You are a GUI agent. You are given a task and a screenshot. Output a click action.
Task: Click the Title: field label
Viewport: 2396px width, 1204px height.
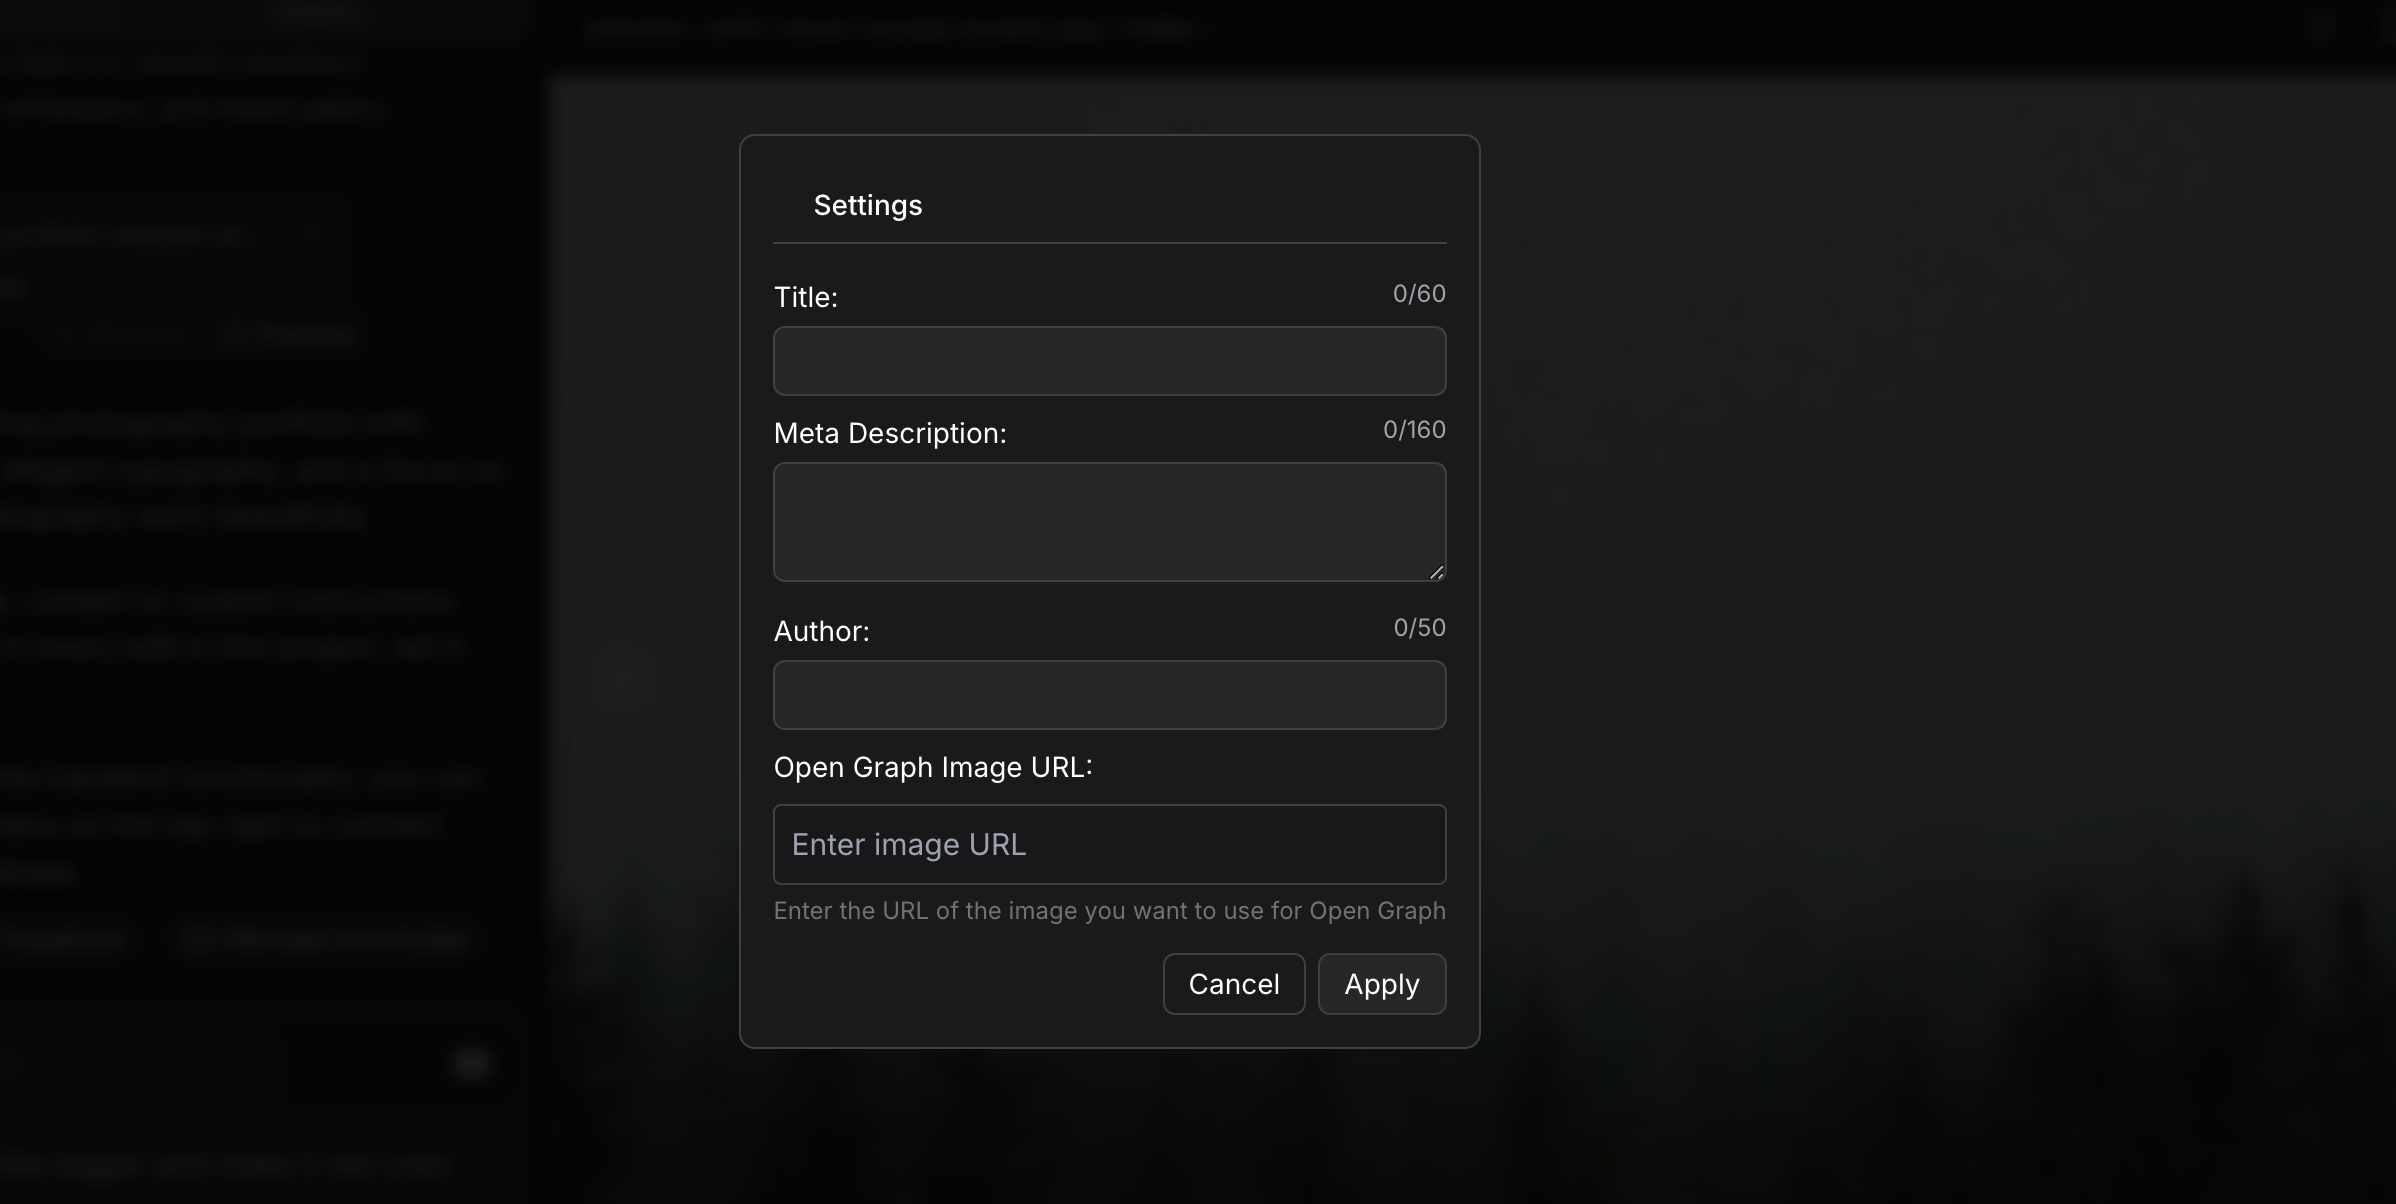[x=805, y=296]
